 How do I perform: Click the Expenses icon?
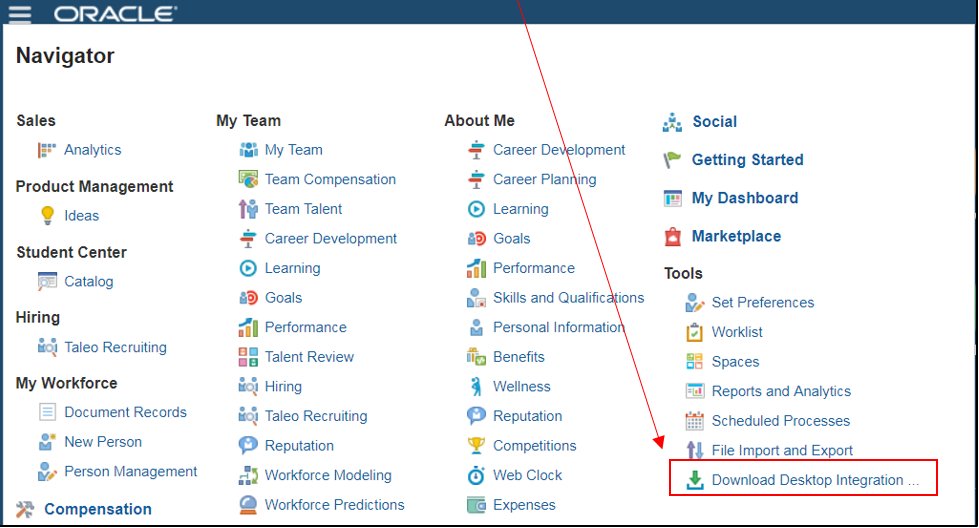click(476, 504)
